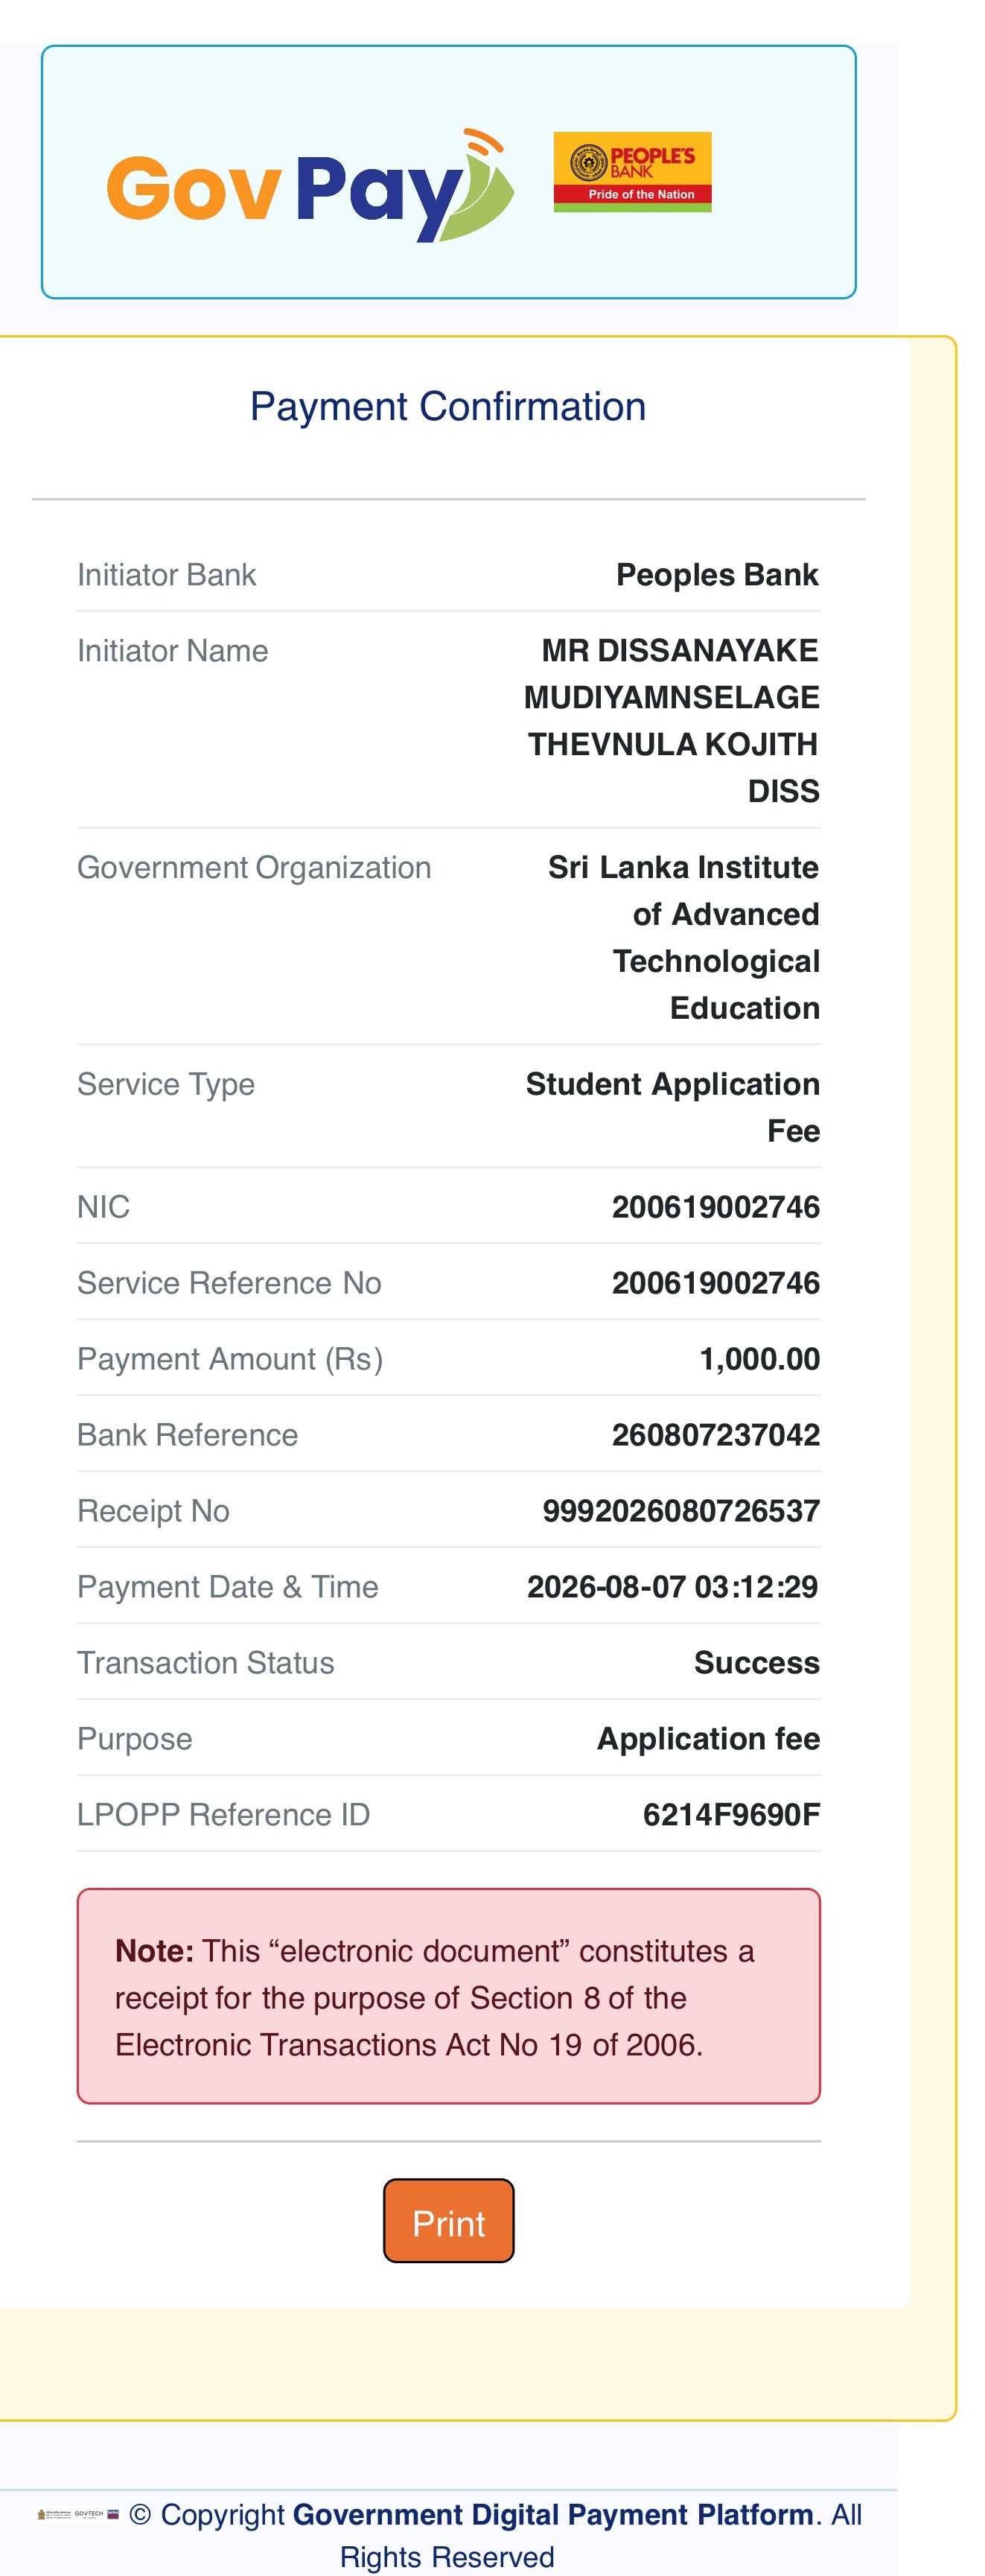Click the GovPay logo
Viewport: 985px width, 2576px height.
pyautogui.click(x=311, y=186)
